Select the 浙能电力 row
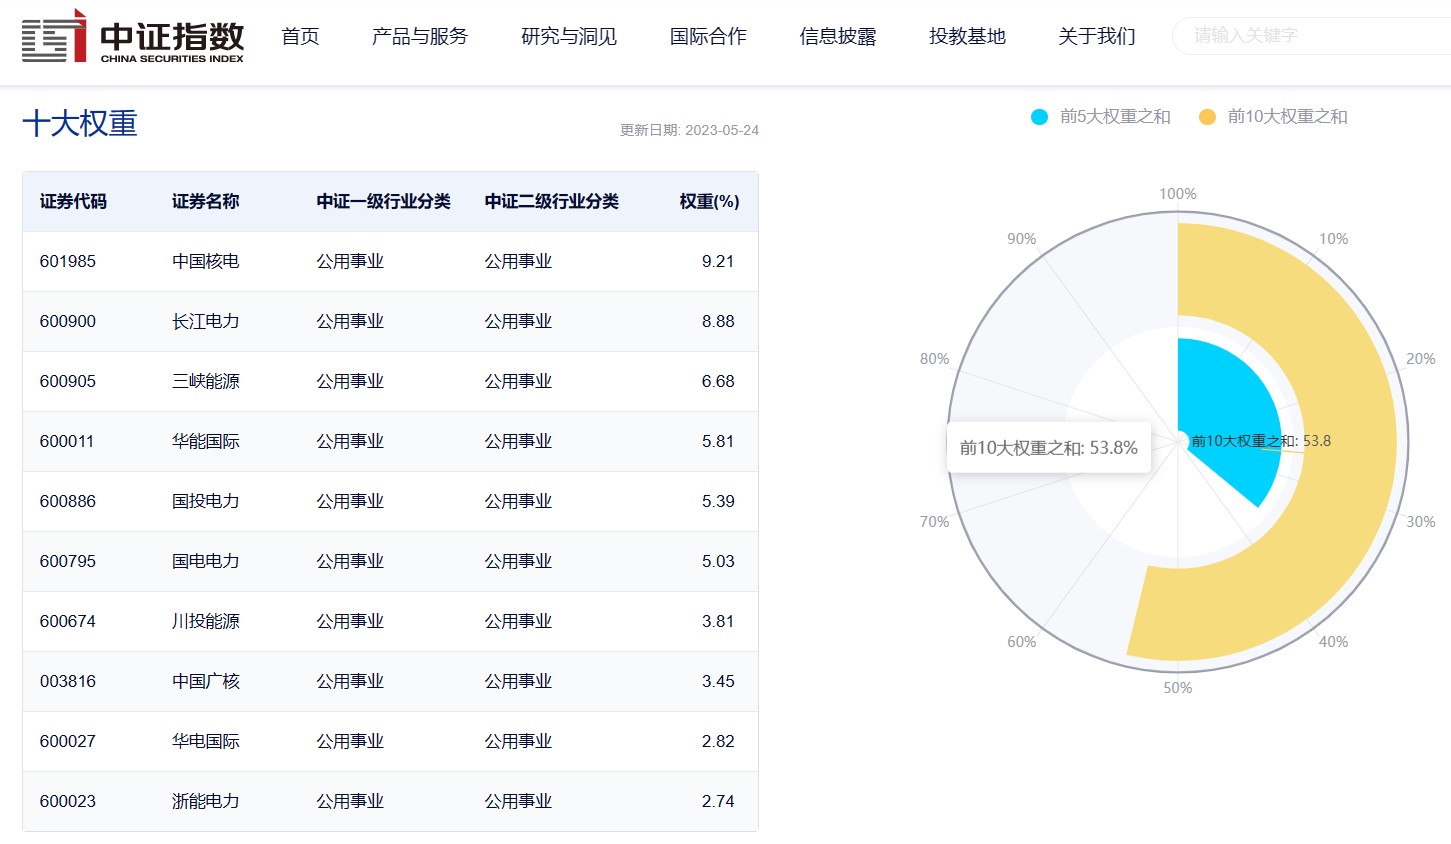The width and height of the screenshot is (1451, 844). coord(390,801)
